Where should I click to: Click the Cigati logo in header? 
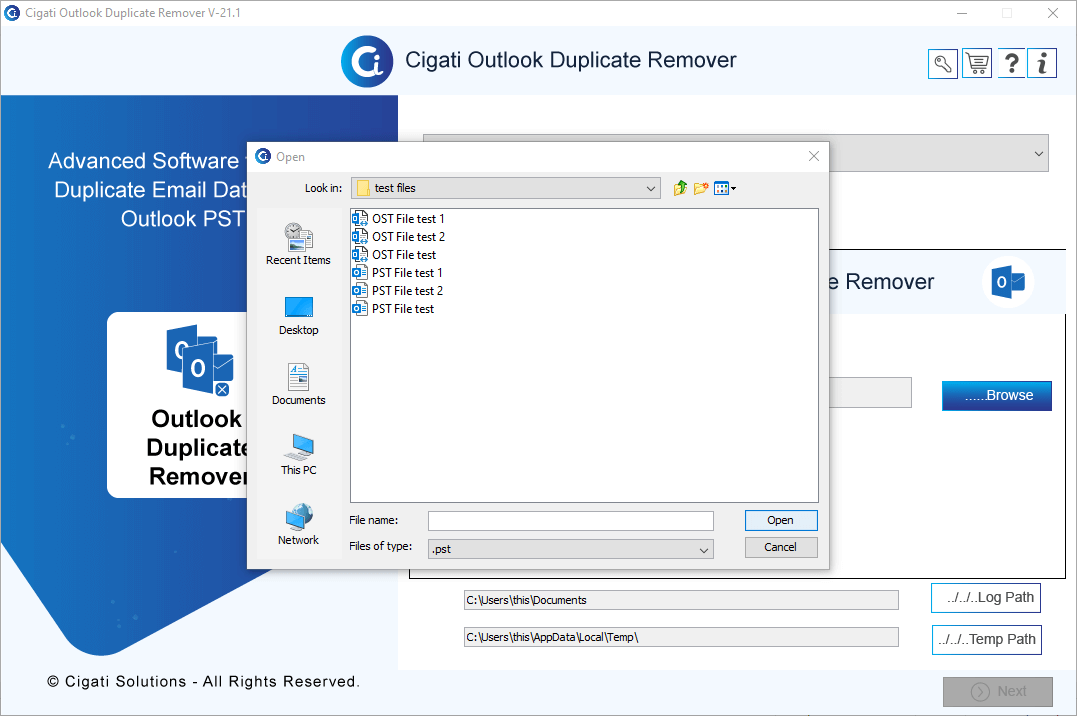pyautogui.click(x=367, y=61)
